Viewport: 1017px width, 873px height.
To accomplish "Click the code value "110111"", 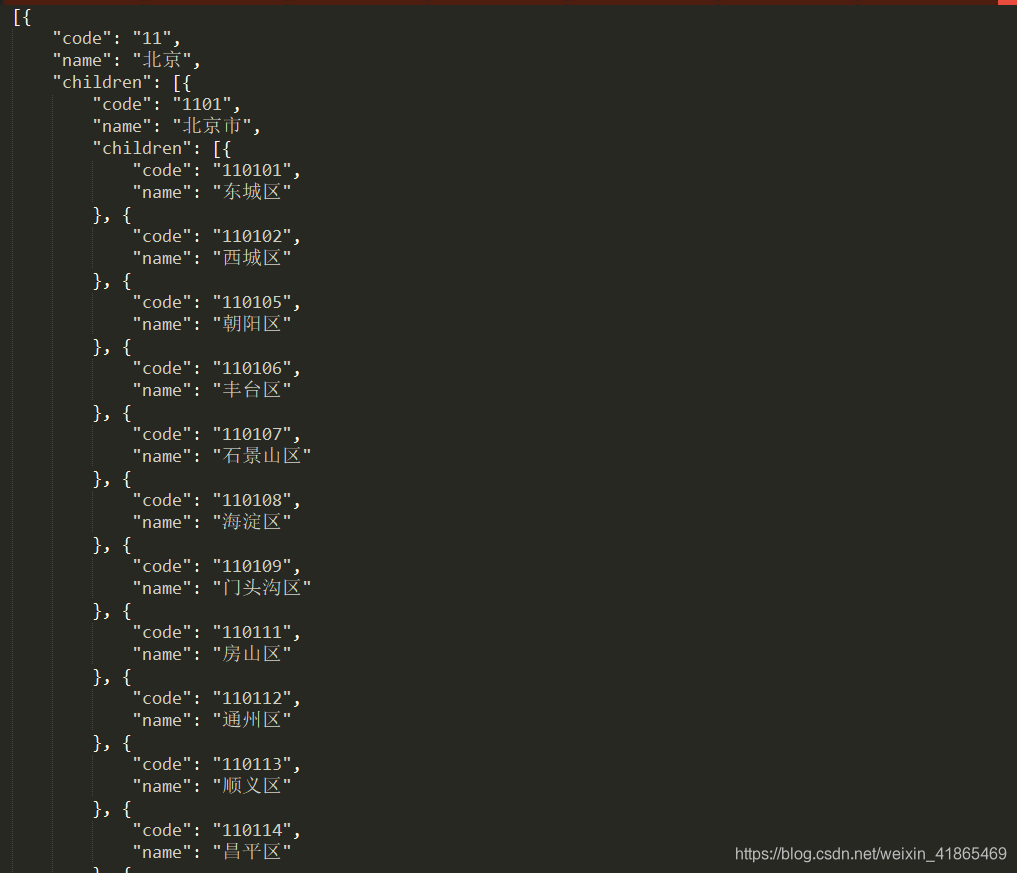I will tap(252, 632).
